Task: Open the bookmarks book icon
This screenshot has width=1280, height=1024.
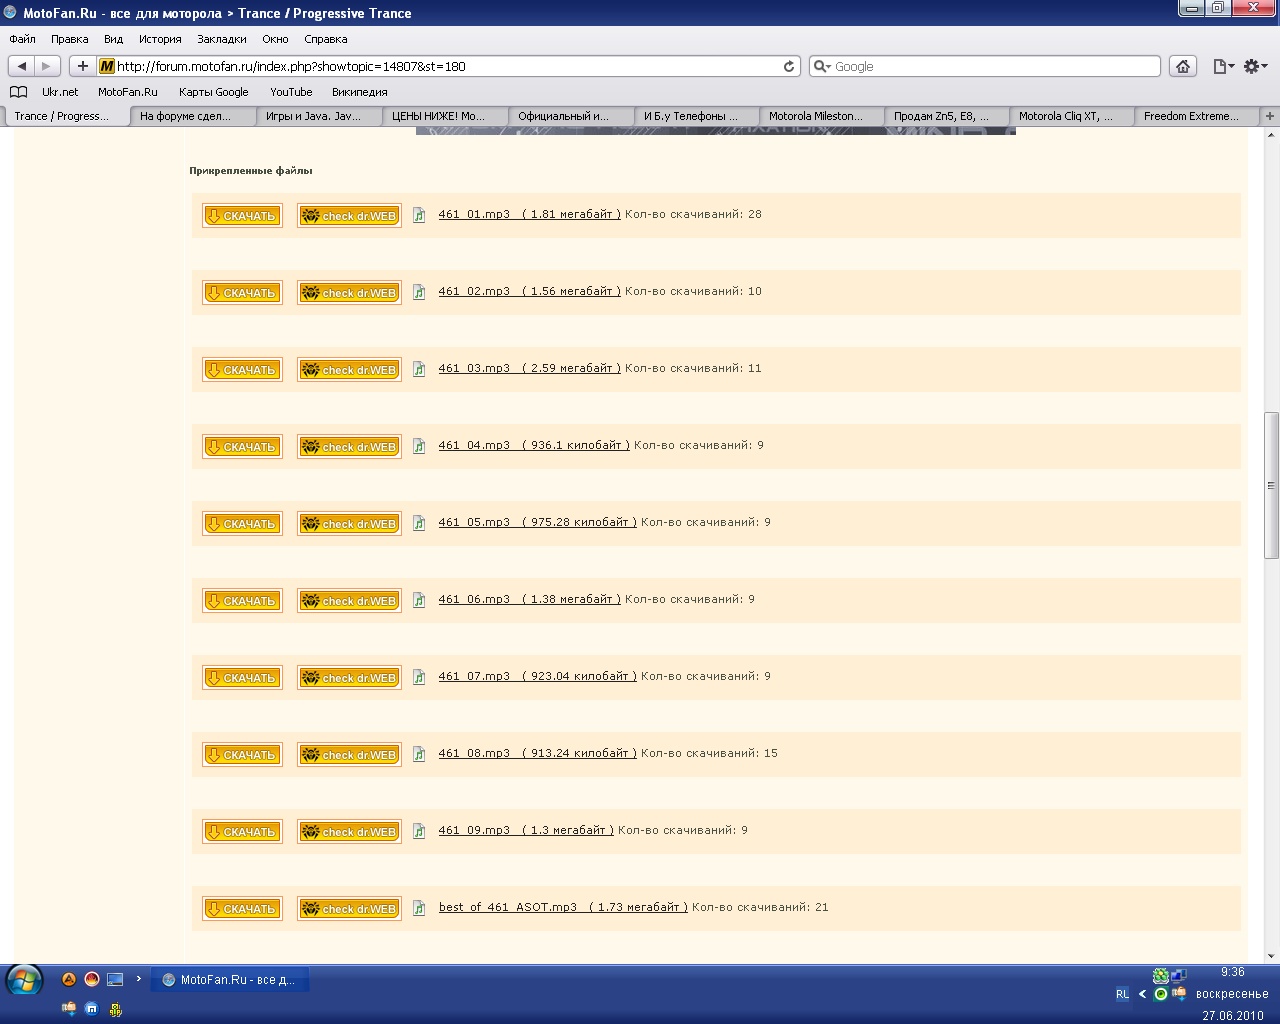Action: (x=18, y=92)
